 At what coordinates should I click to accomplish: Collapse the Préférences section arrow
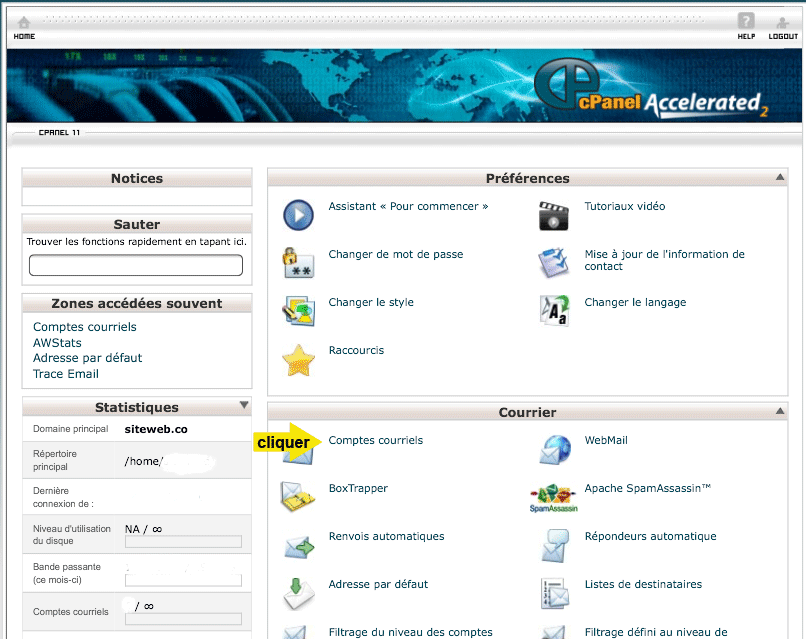point(780,177)
